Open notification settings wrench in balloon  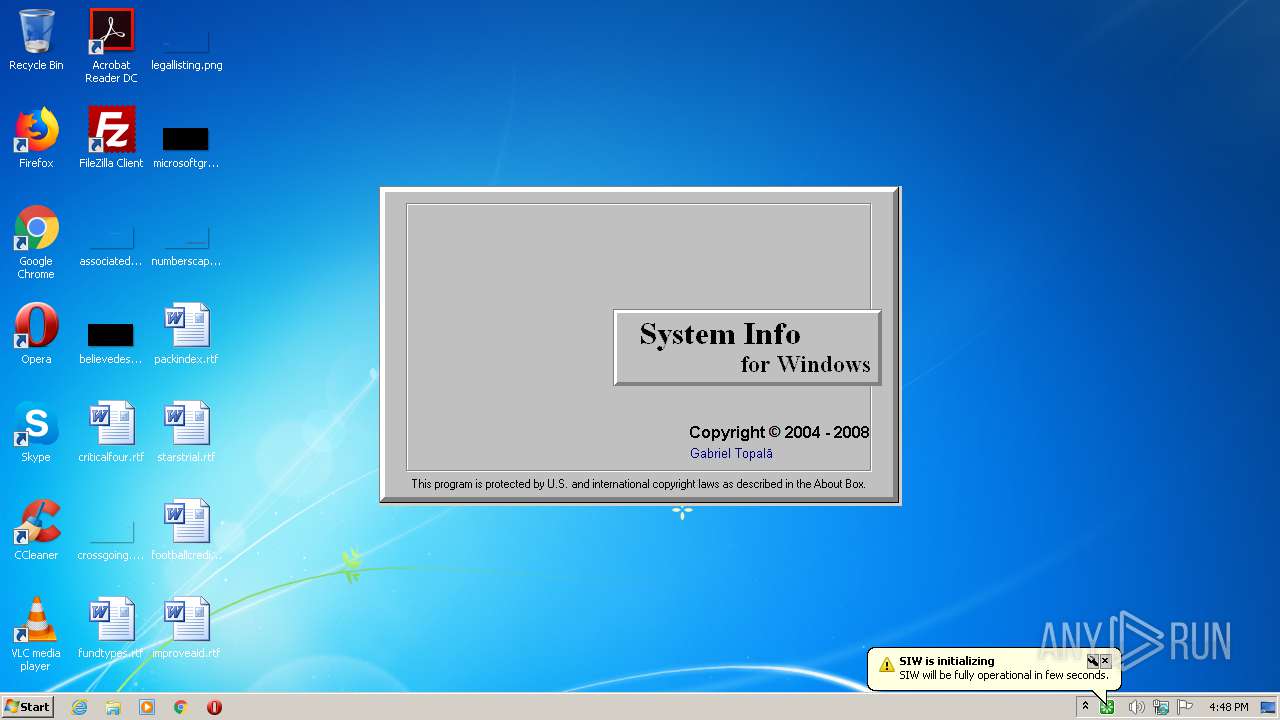1093,661
